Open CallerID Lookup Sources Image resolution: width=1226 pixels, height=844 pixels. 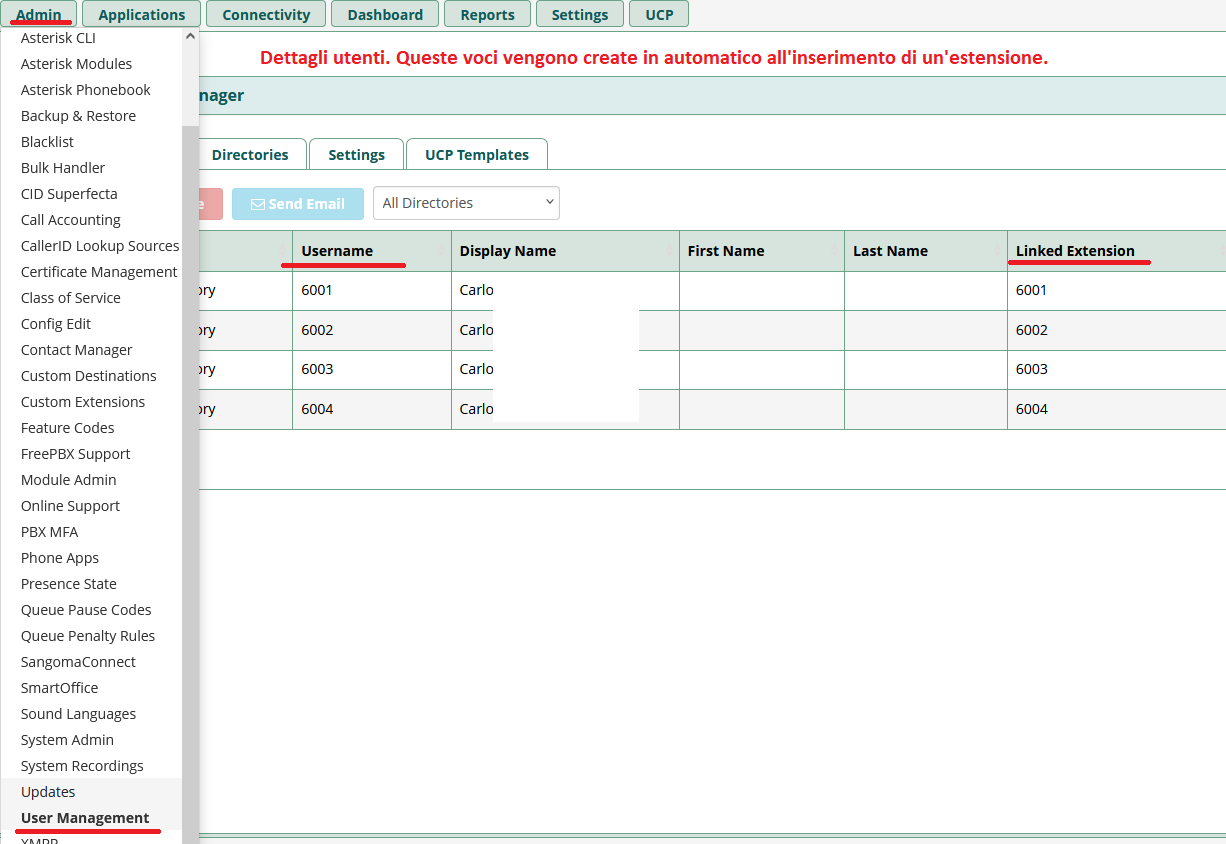pos(100,246)
